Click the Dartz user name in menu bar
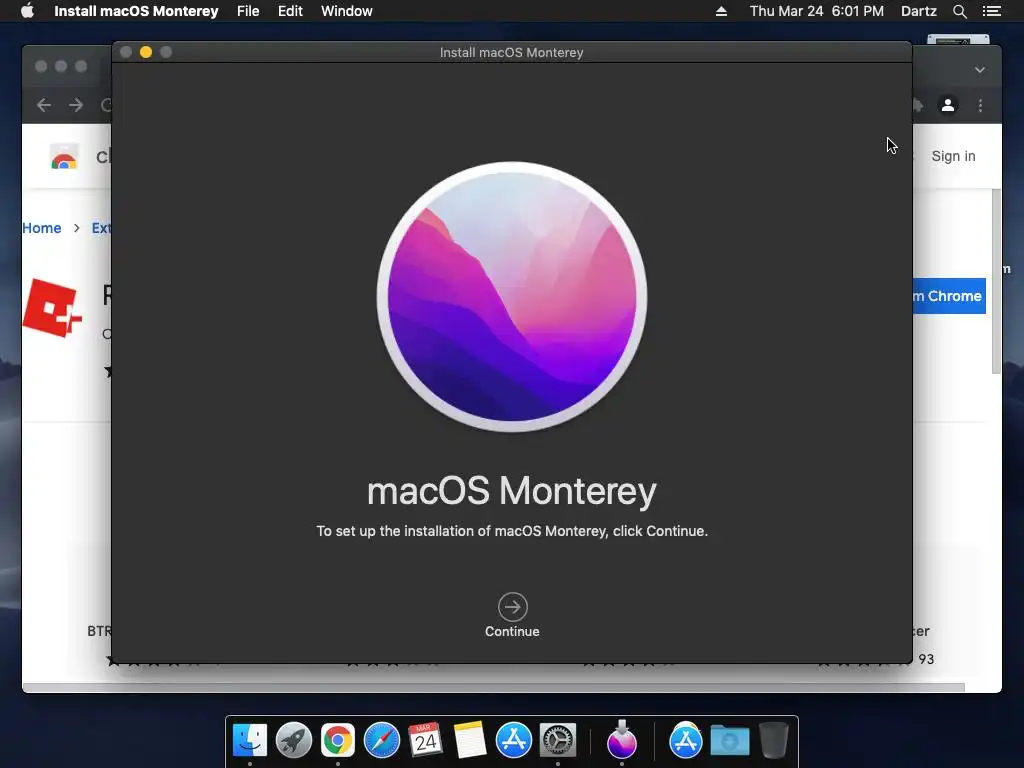This screenshot has height=768, width=1024. tap(919, 11)
